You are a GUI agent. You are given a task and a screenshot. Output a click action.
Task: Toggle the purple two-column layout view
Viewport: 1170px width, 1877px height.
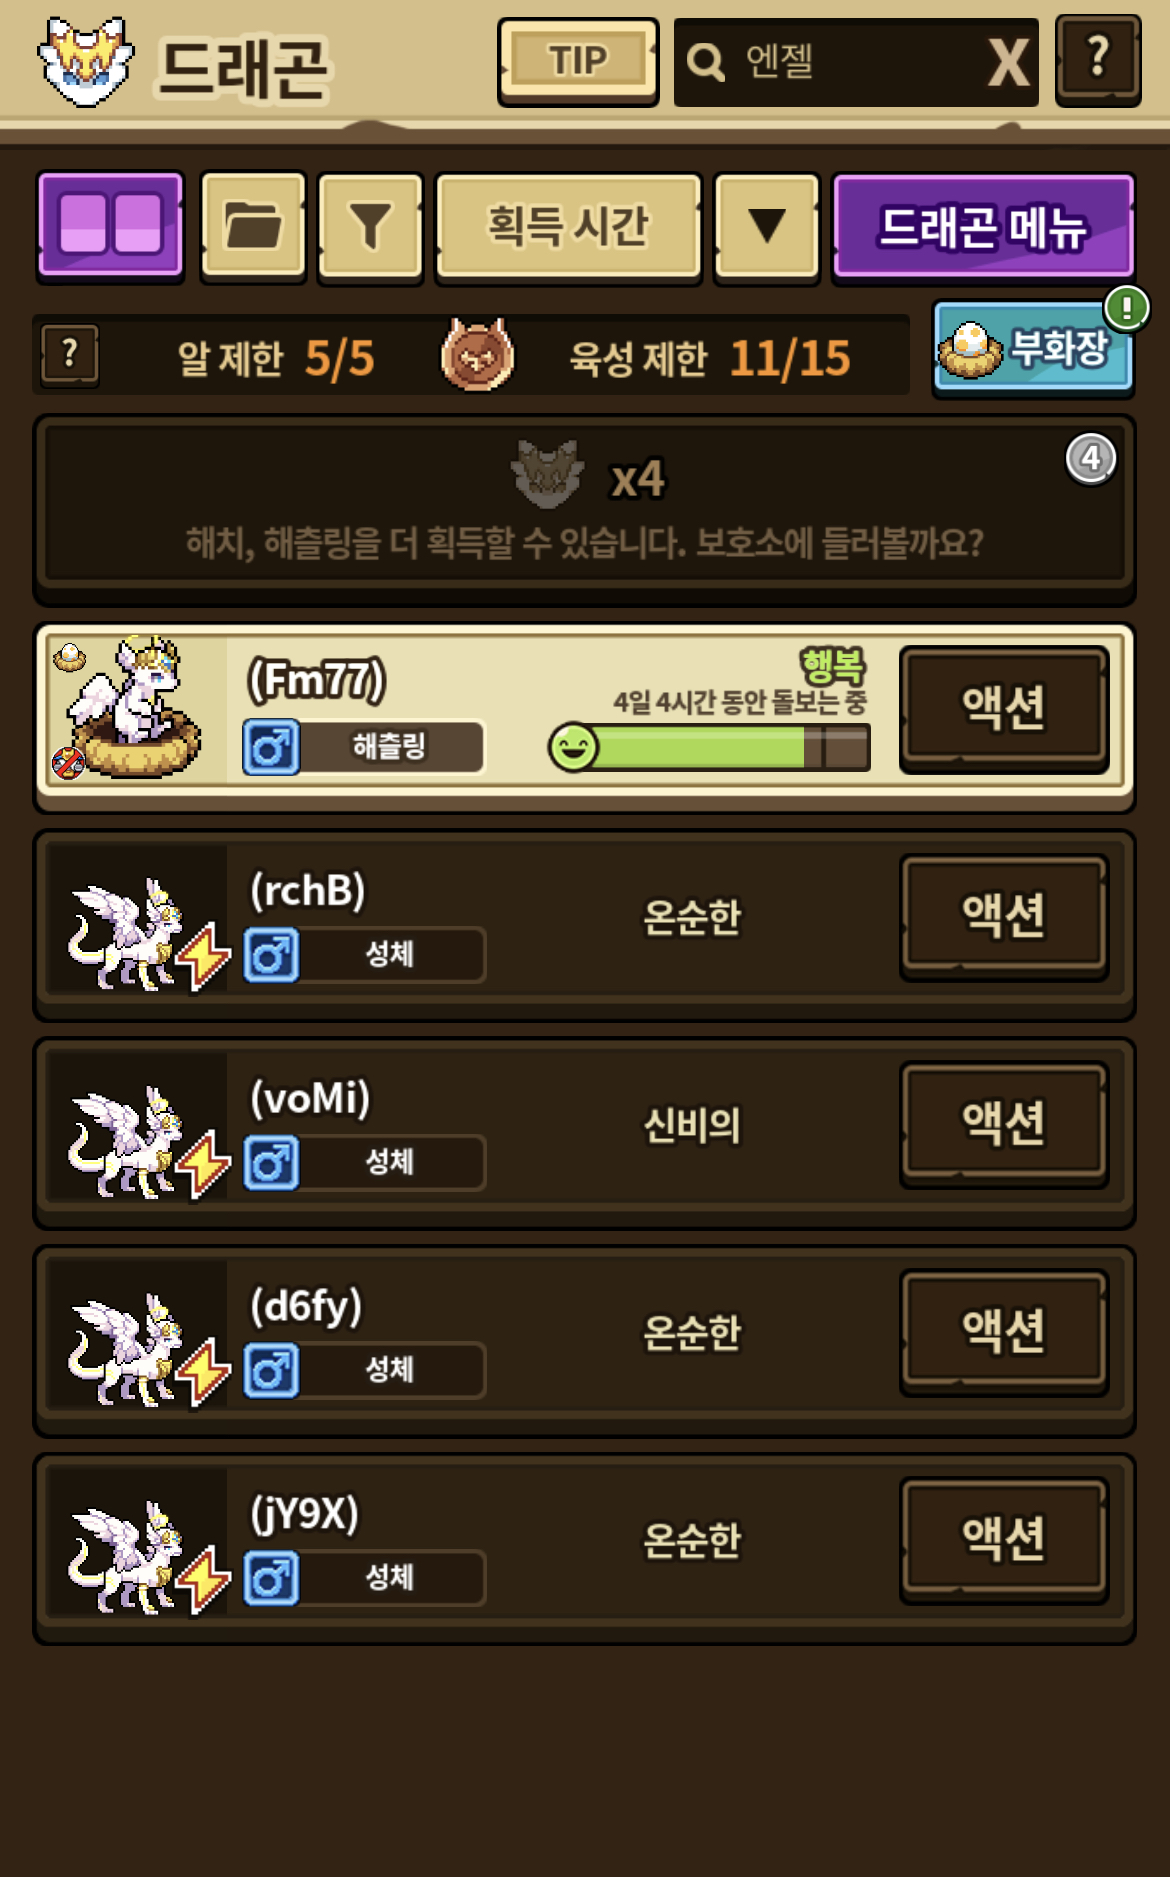pos(111,226)
